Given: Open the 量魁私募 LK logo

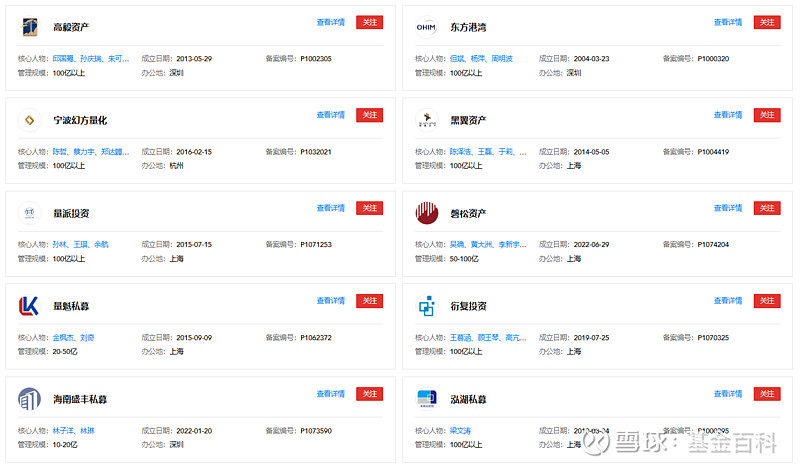Looking at the screenshot, I should point(29,306).
